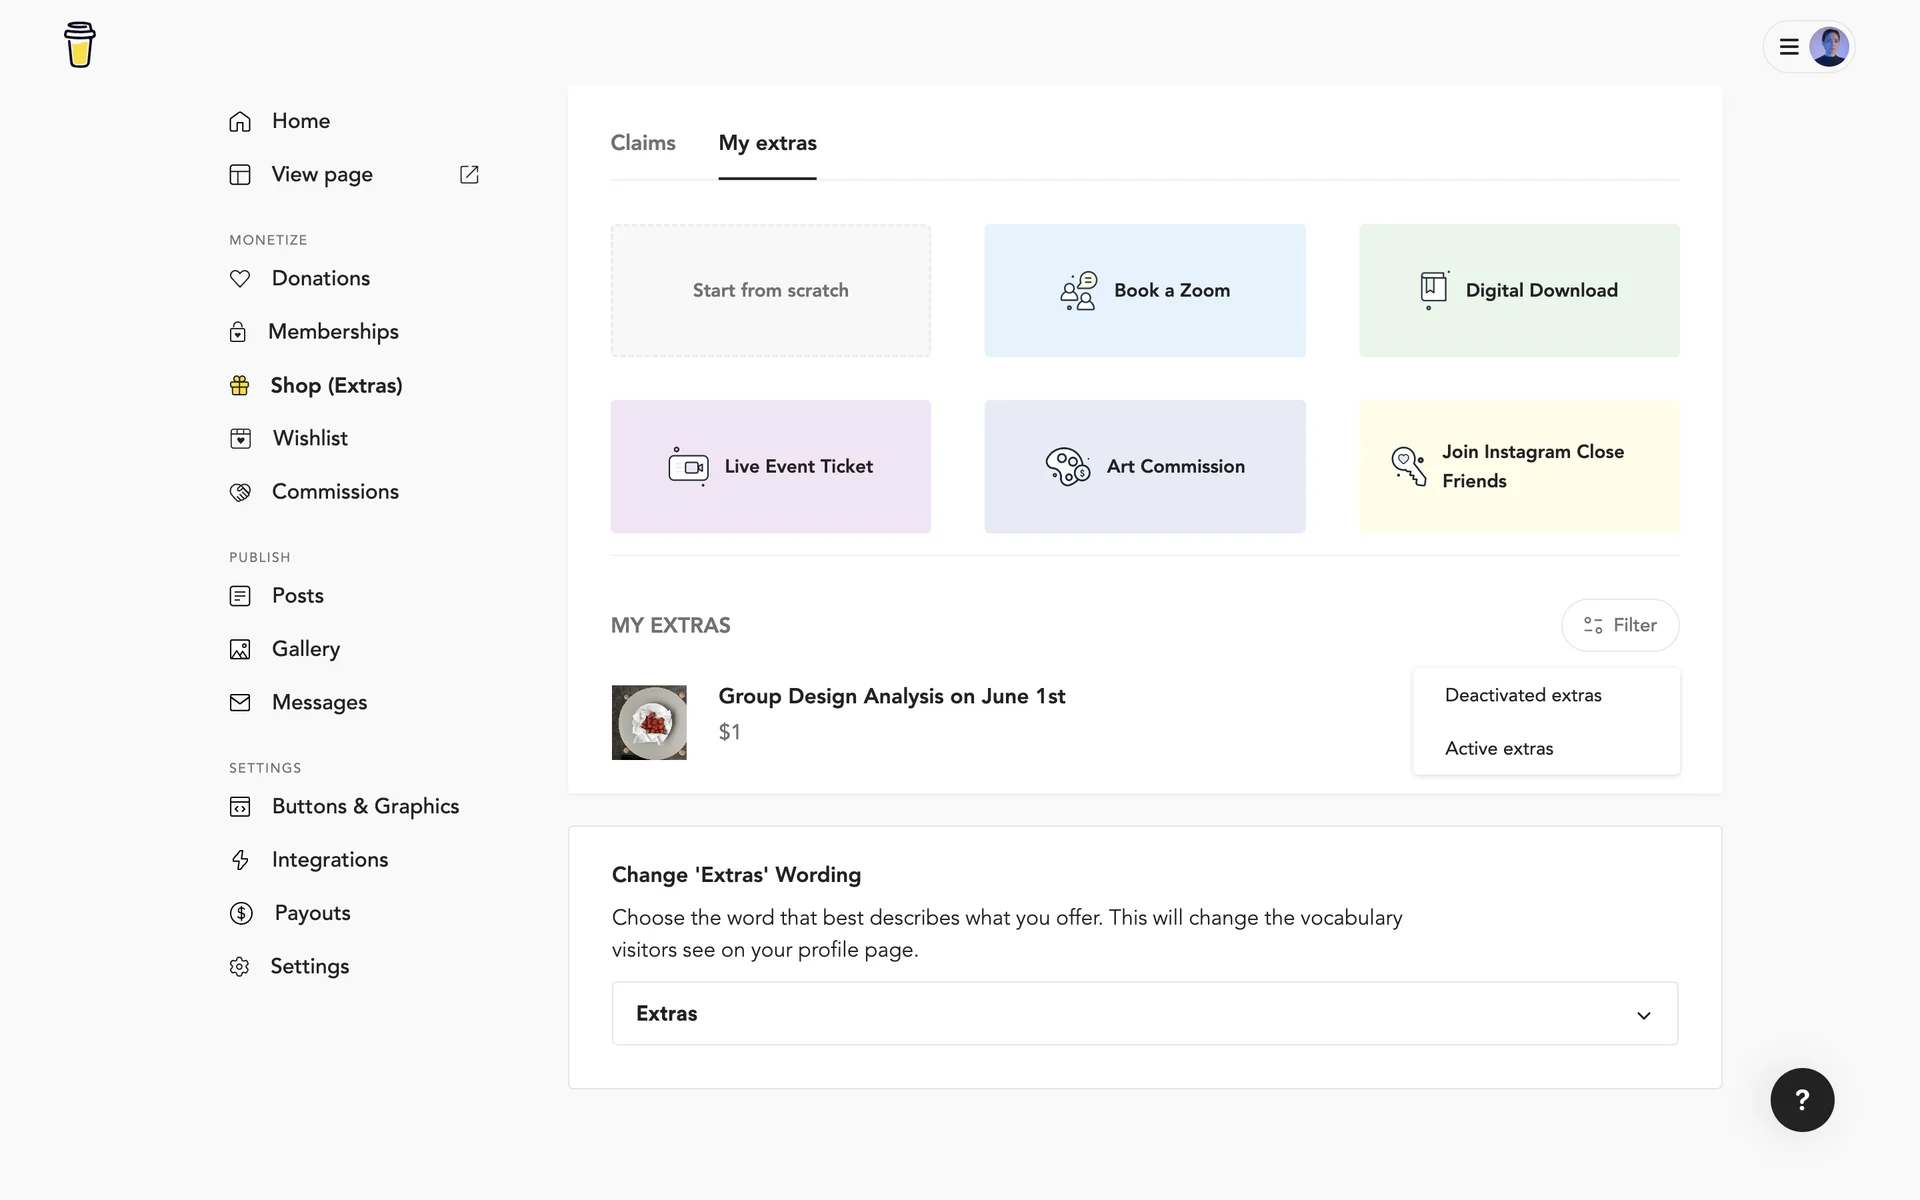Choose Active extras from filter menu
Image resolution: width=1920 pixels, height=1200 pixels.
(x=1499, y=749)
